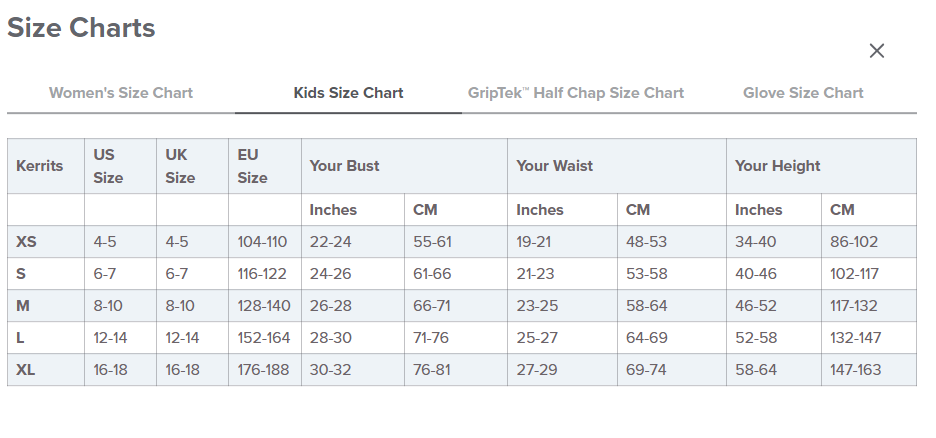
Task: Click the XS size row label
Action: [25, 242]
